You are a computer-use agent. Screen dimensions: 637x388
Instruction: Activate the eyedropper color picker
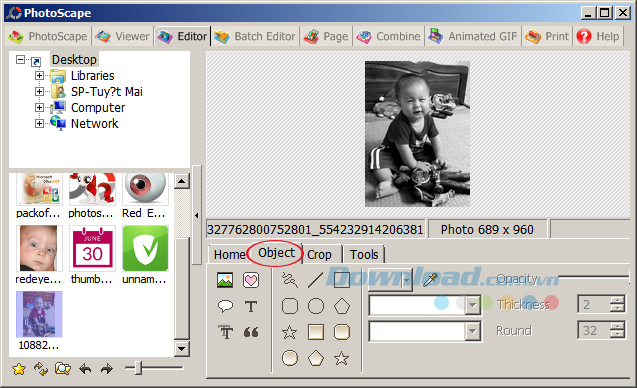(430, 279)
